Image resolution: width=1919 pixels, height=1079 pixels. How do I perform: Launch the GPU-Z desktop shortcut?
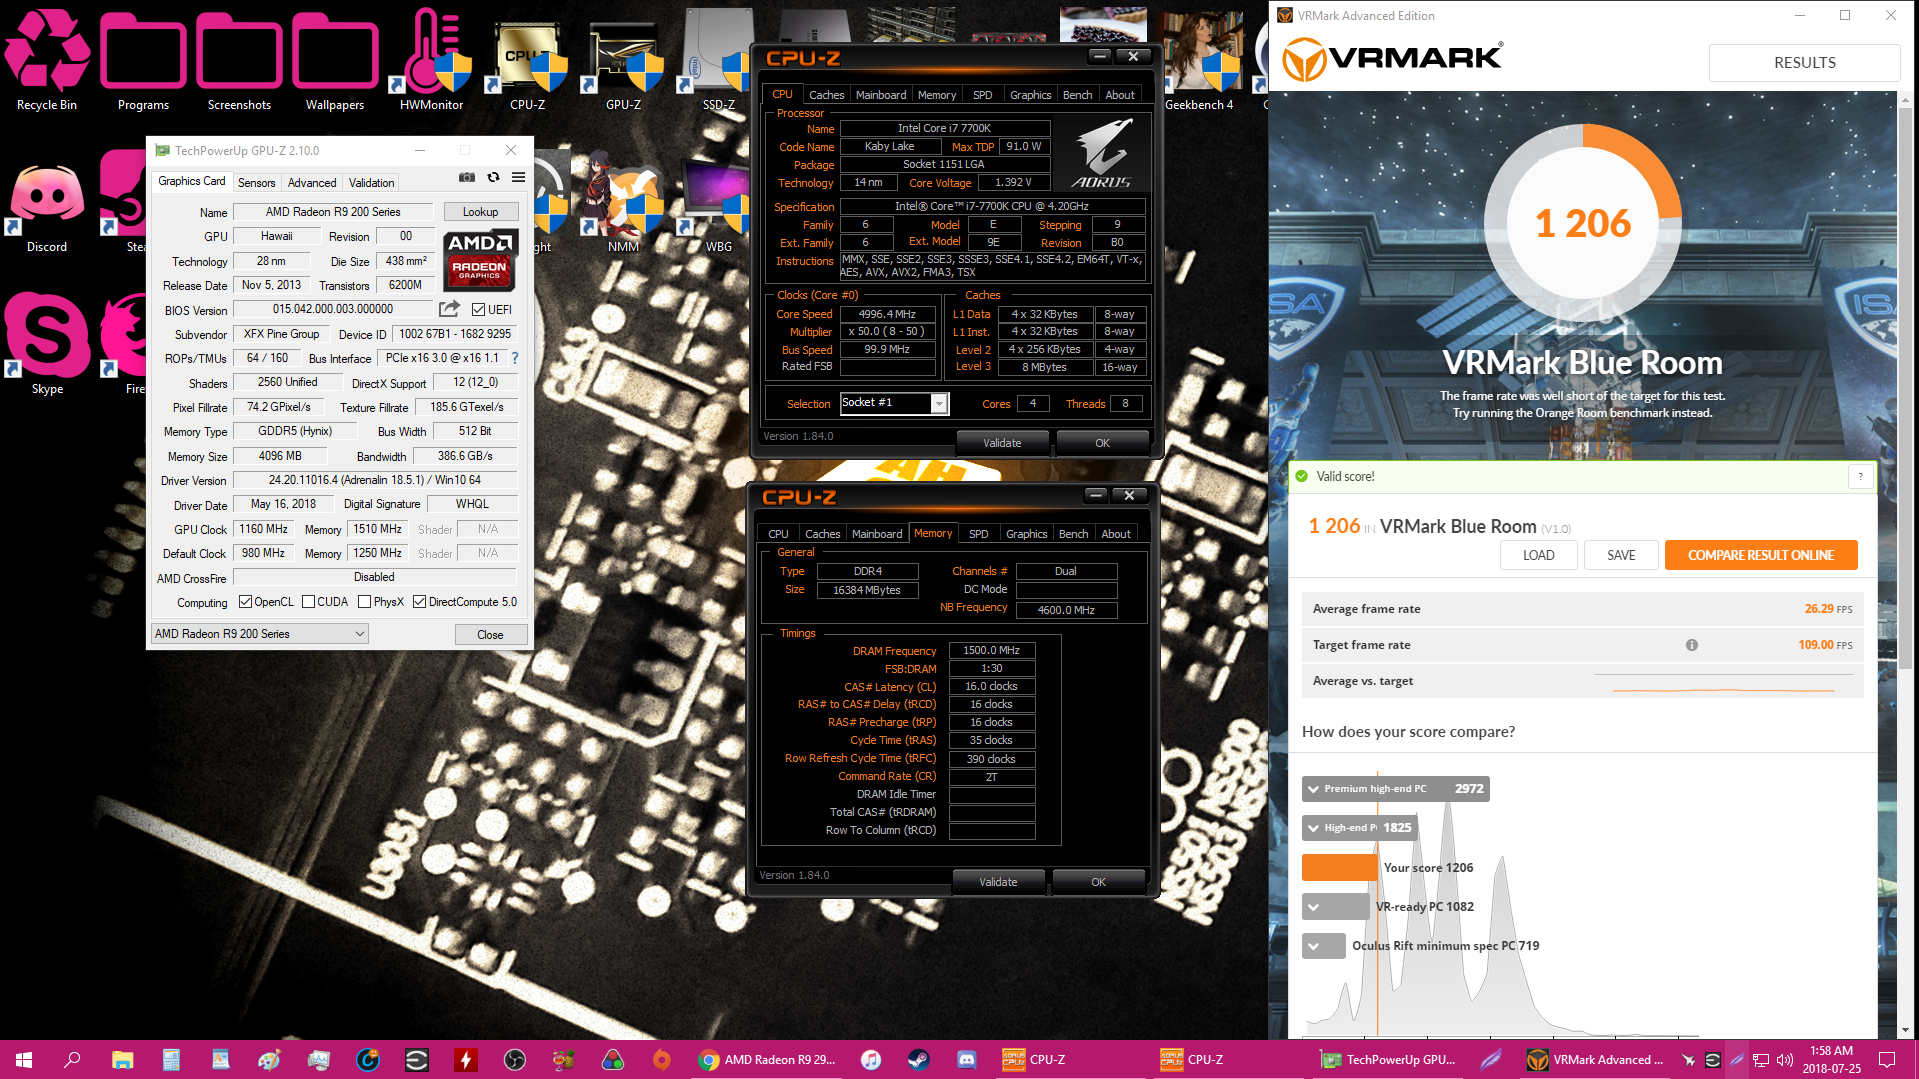(x=623, y=60)
